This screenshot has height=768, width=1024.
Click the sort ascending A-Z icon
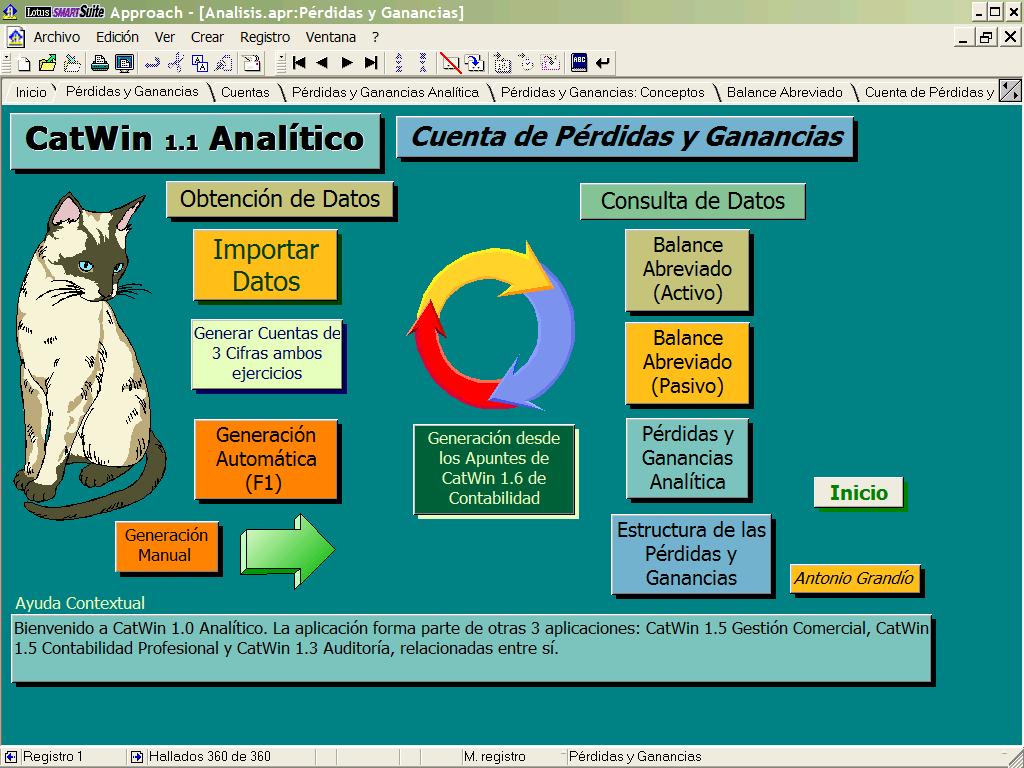399,63
